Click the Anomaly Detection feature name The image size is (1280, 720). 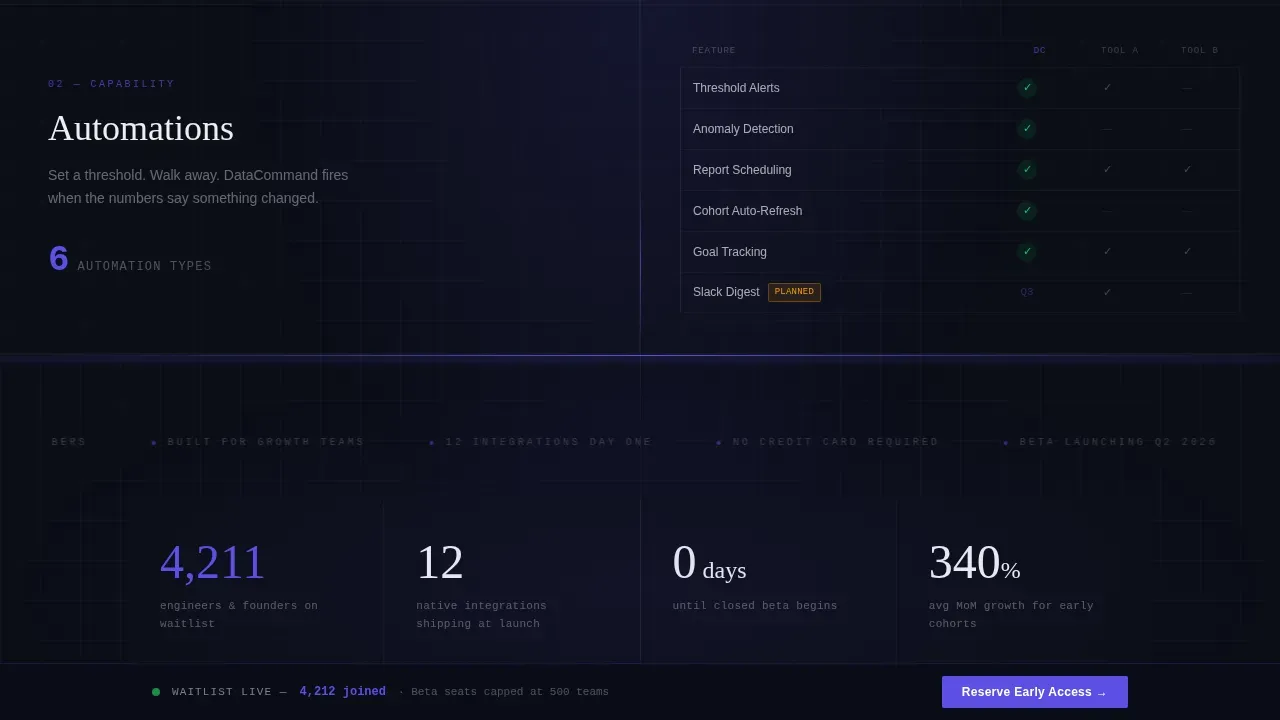pos(743,129)
